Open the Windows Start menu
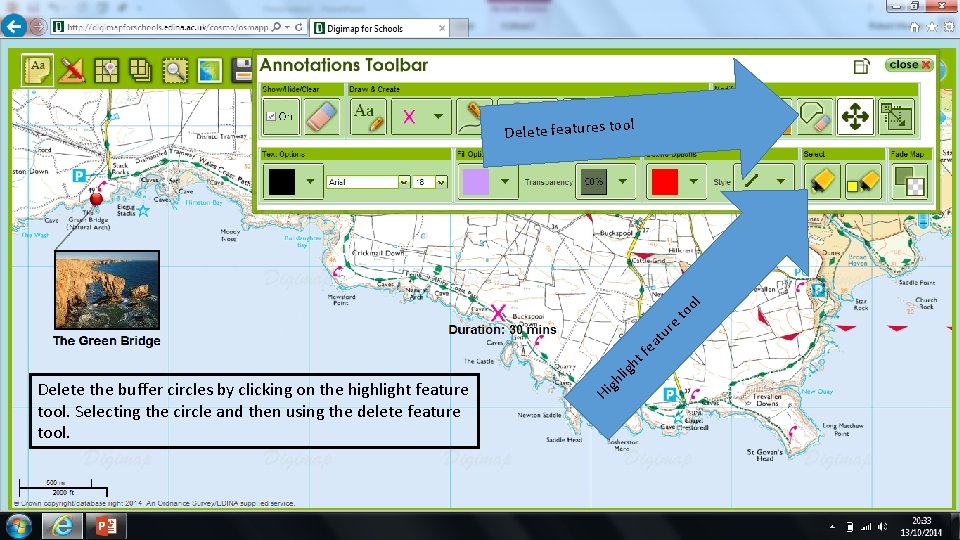 (18, 527)
